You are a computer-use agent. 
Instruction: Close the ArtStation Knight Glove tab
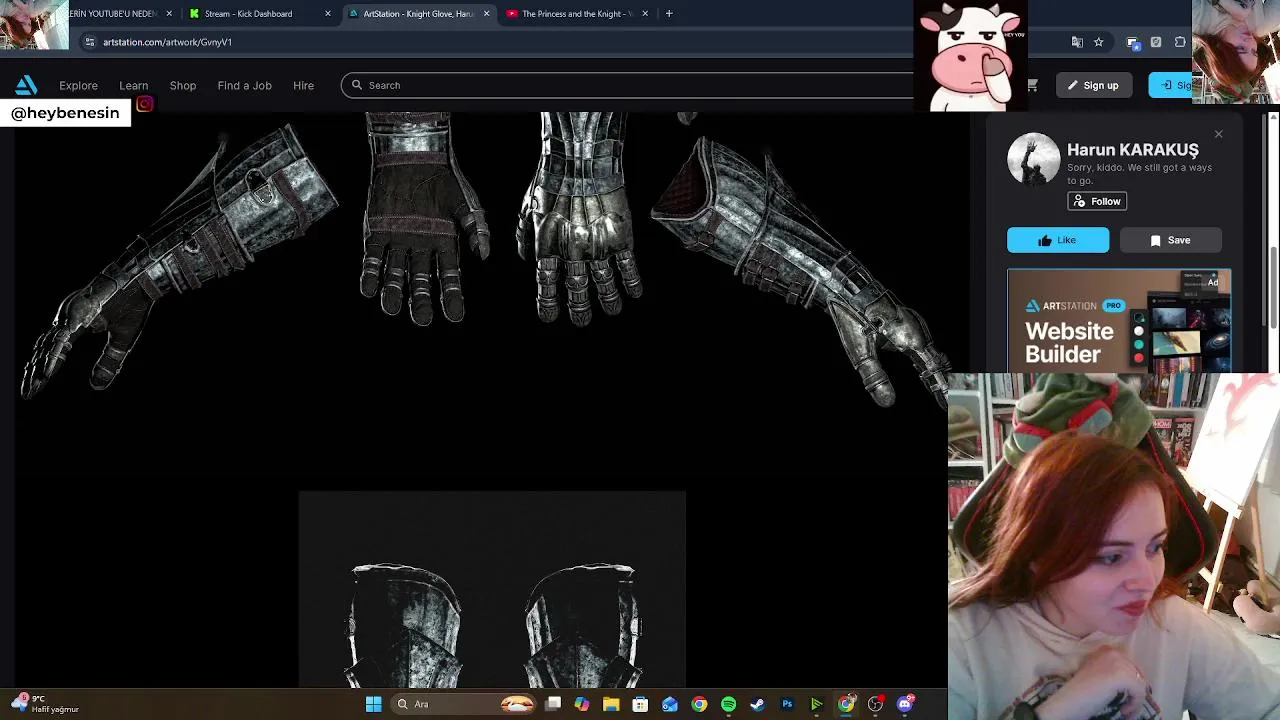pyautogui.click(x=486, y=14)
